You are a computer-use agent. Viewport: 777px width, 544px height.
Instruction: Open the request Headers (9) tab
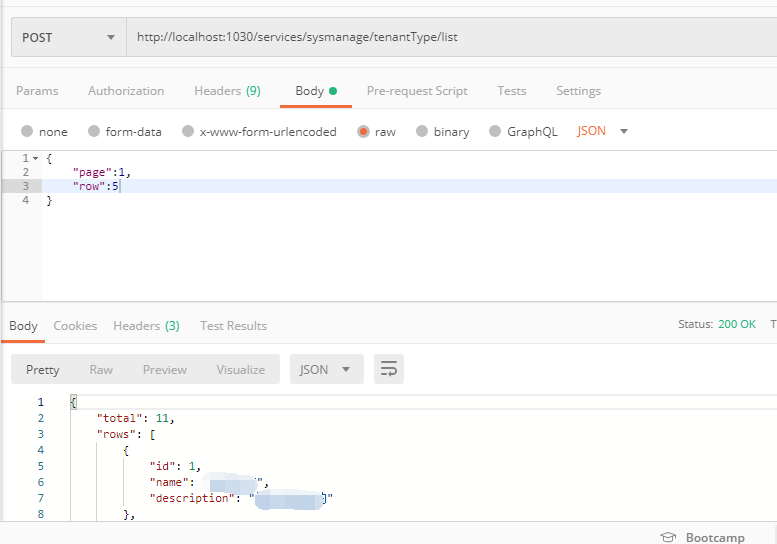[x=227, y=91]
